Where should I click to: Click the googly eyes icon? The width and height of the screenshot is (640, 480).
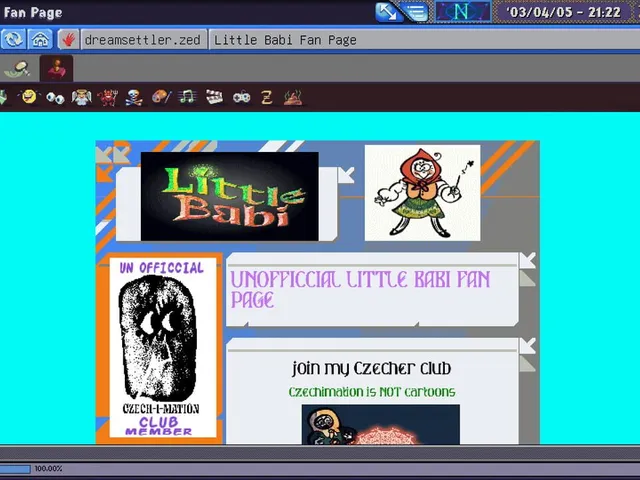(x=55, y=98)
